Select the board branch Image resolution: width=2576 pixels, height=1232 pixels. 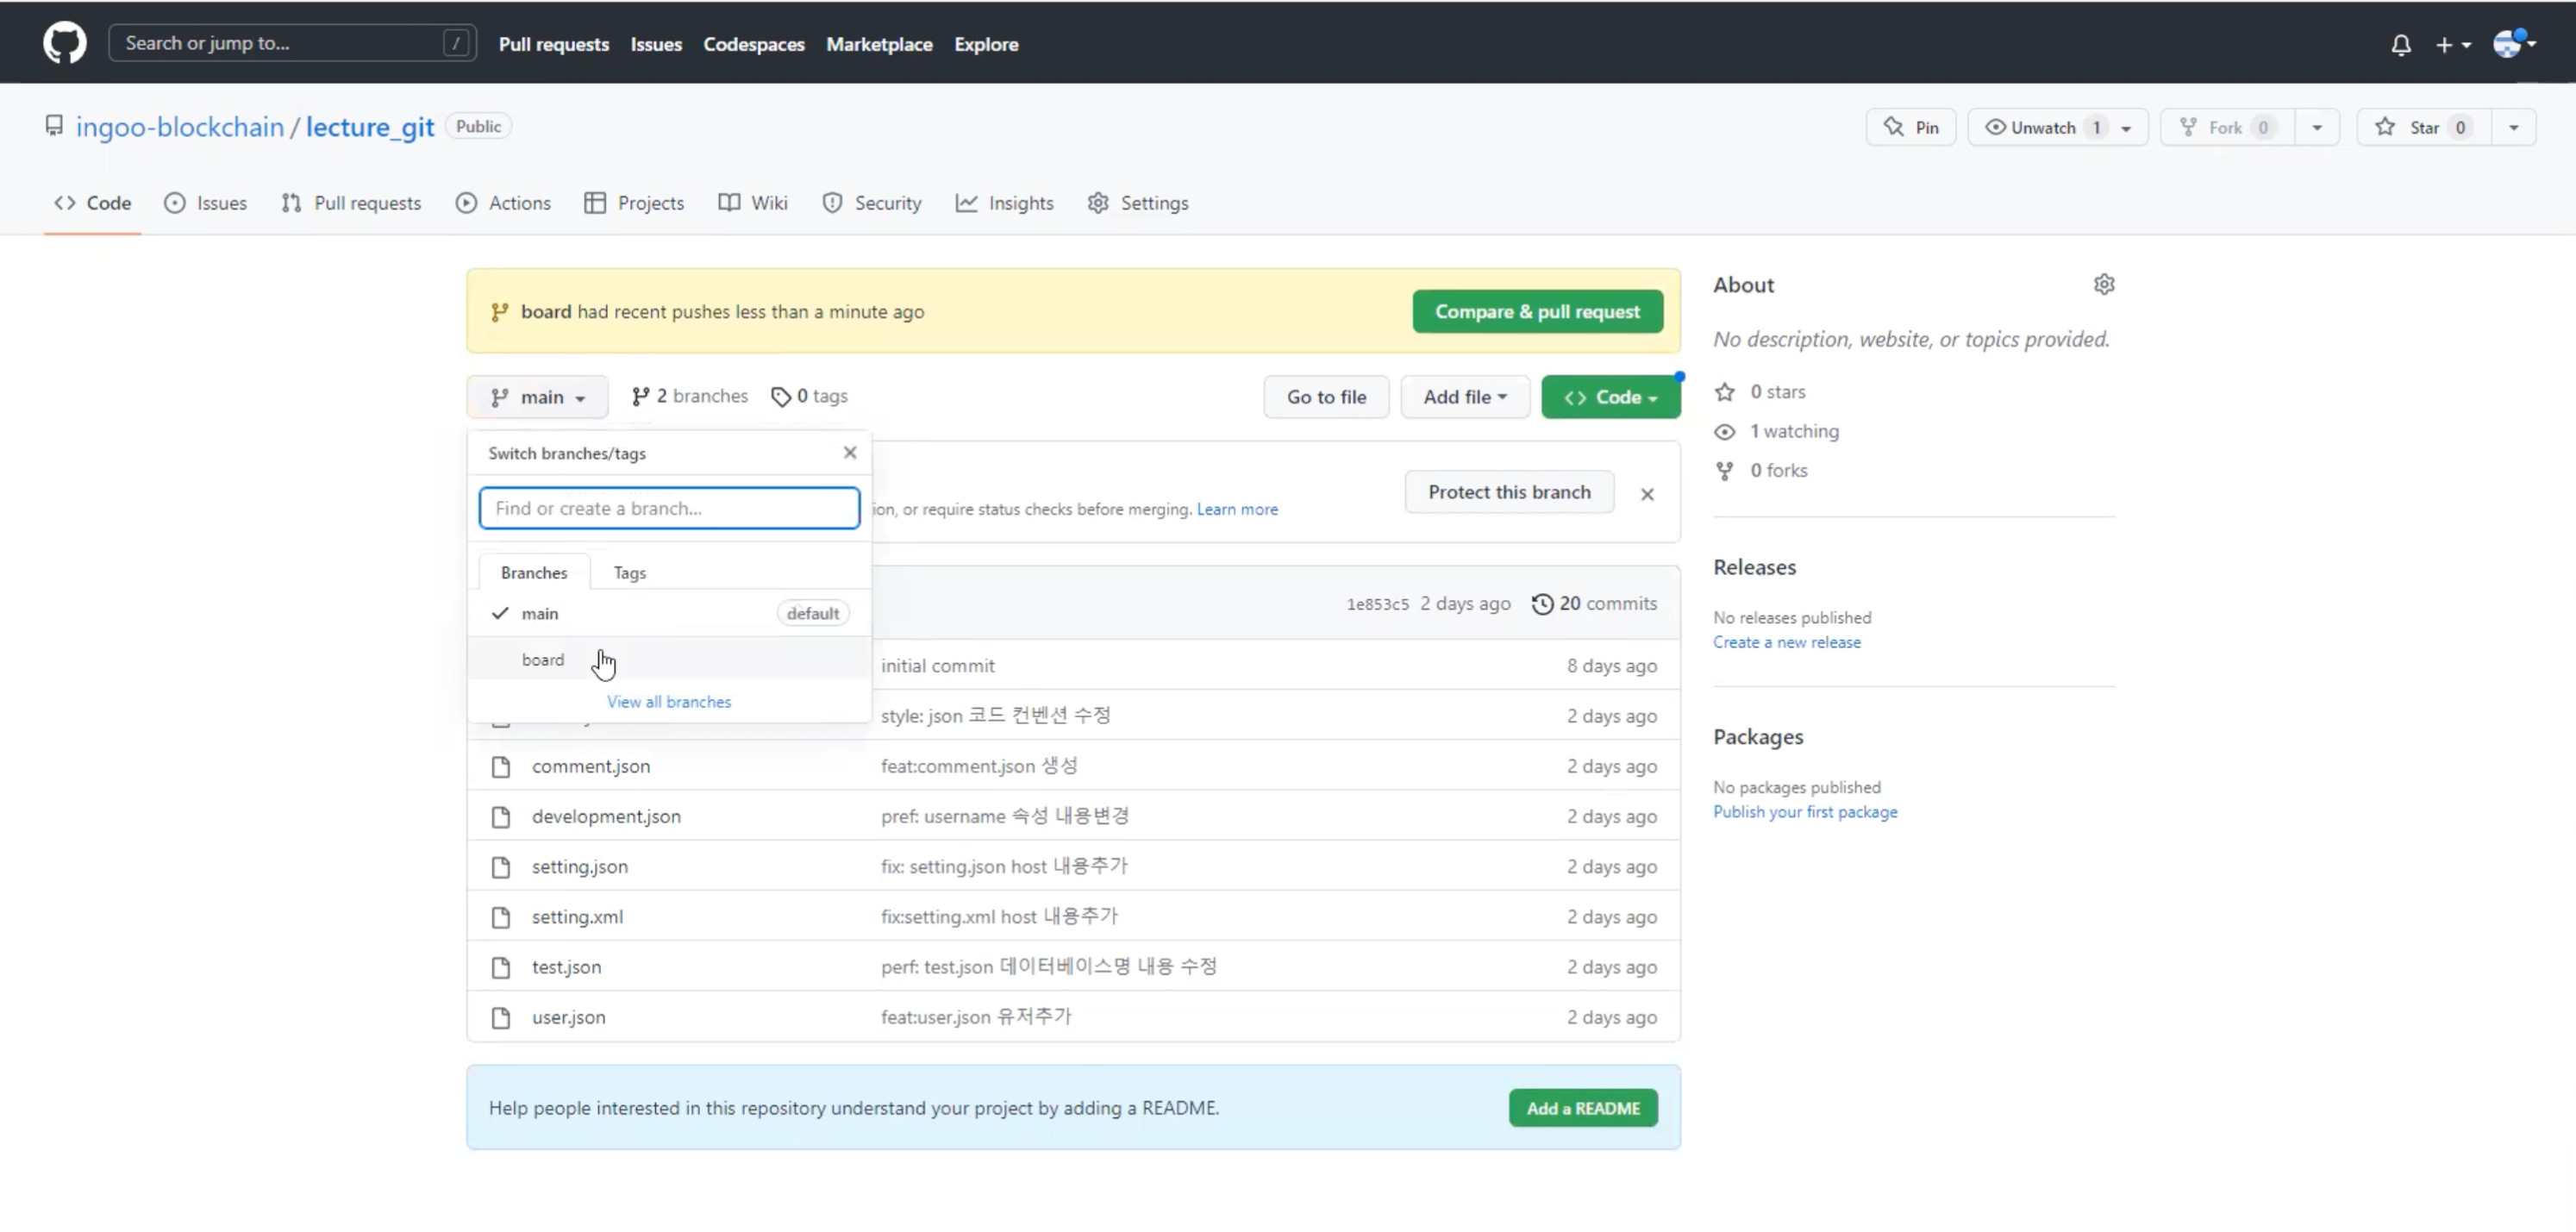point(543,660)
